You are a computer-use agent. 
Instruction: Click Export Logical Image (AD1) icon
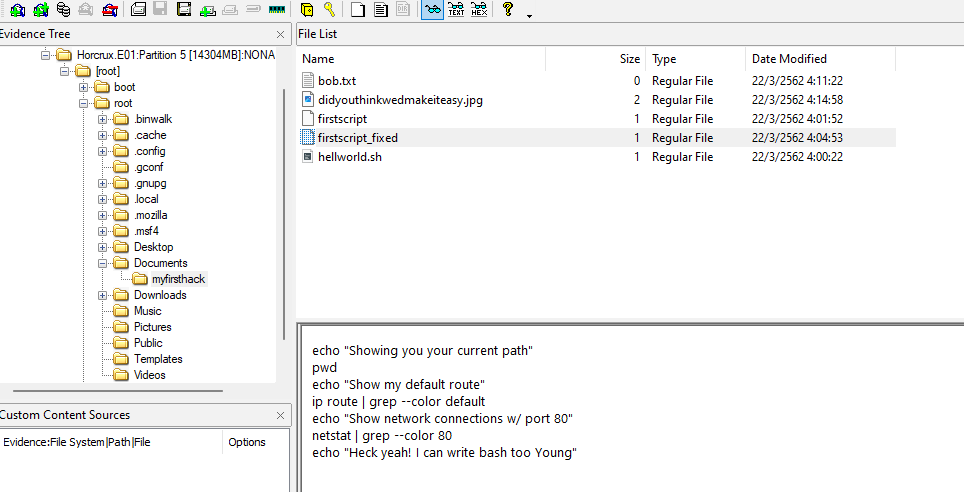(x=184, y=9)
